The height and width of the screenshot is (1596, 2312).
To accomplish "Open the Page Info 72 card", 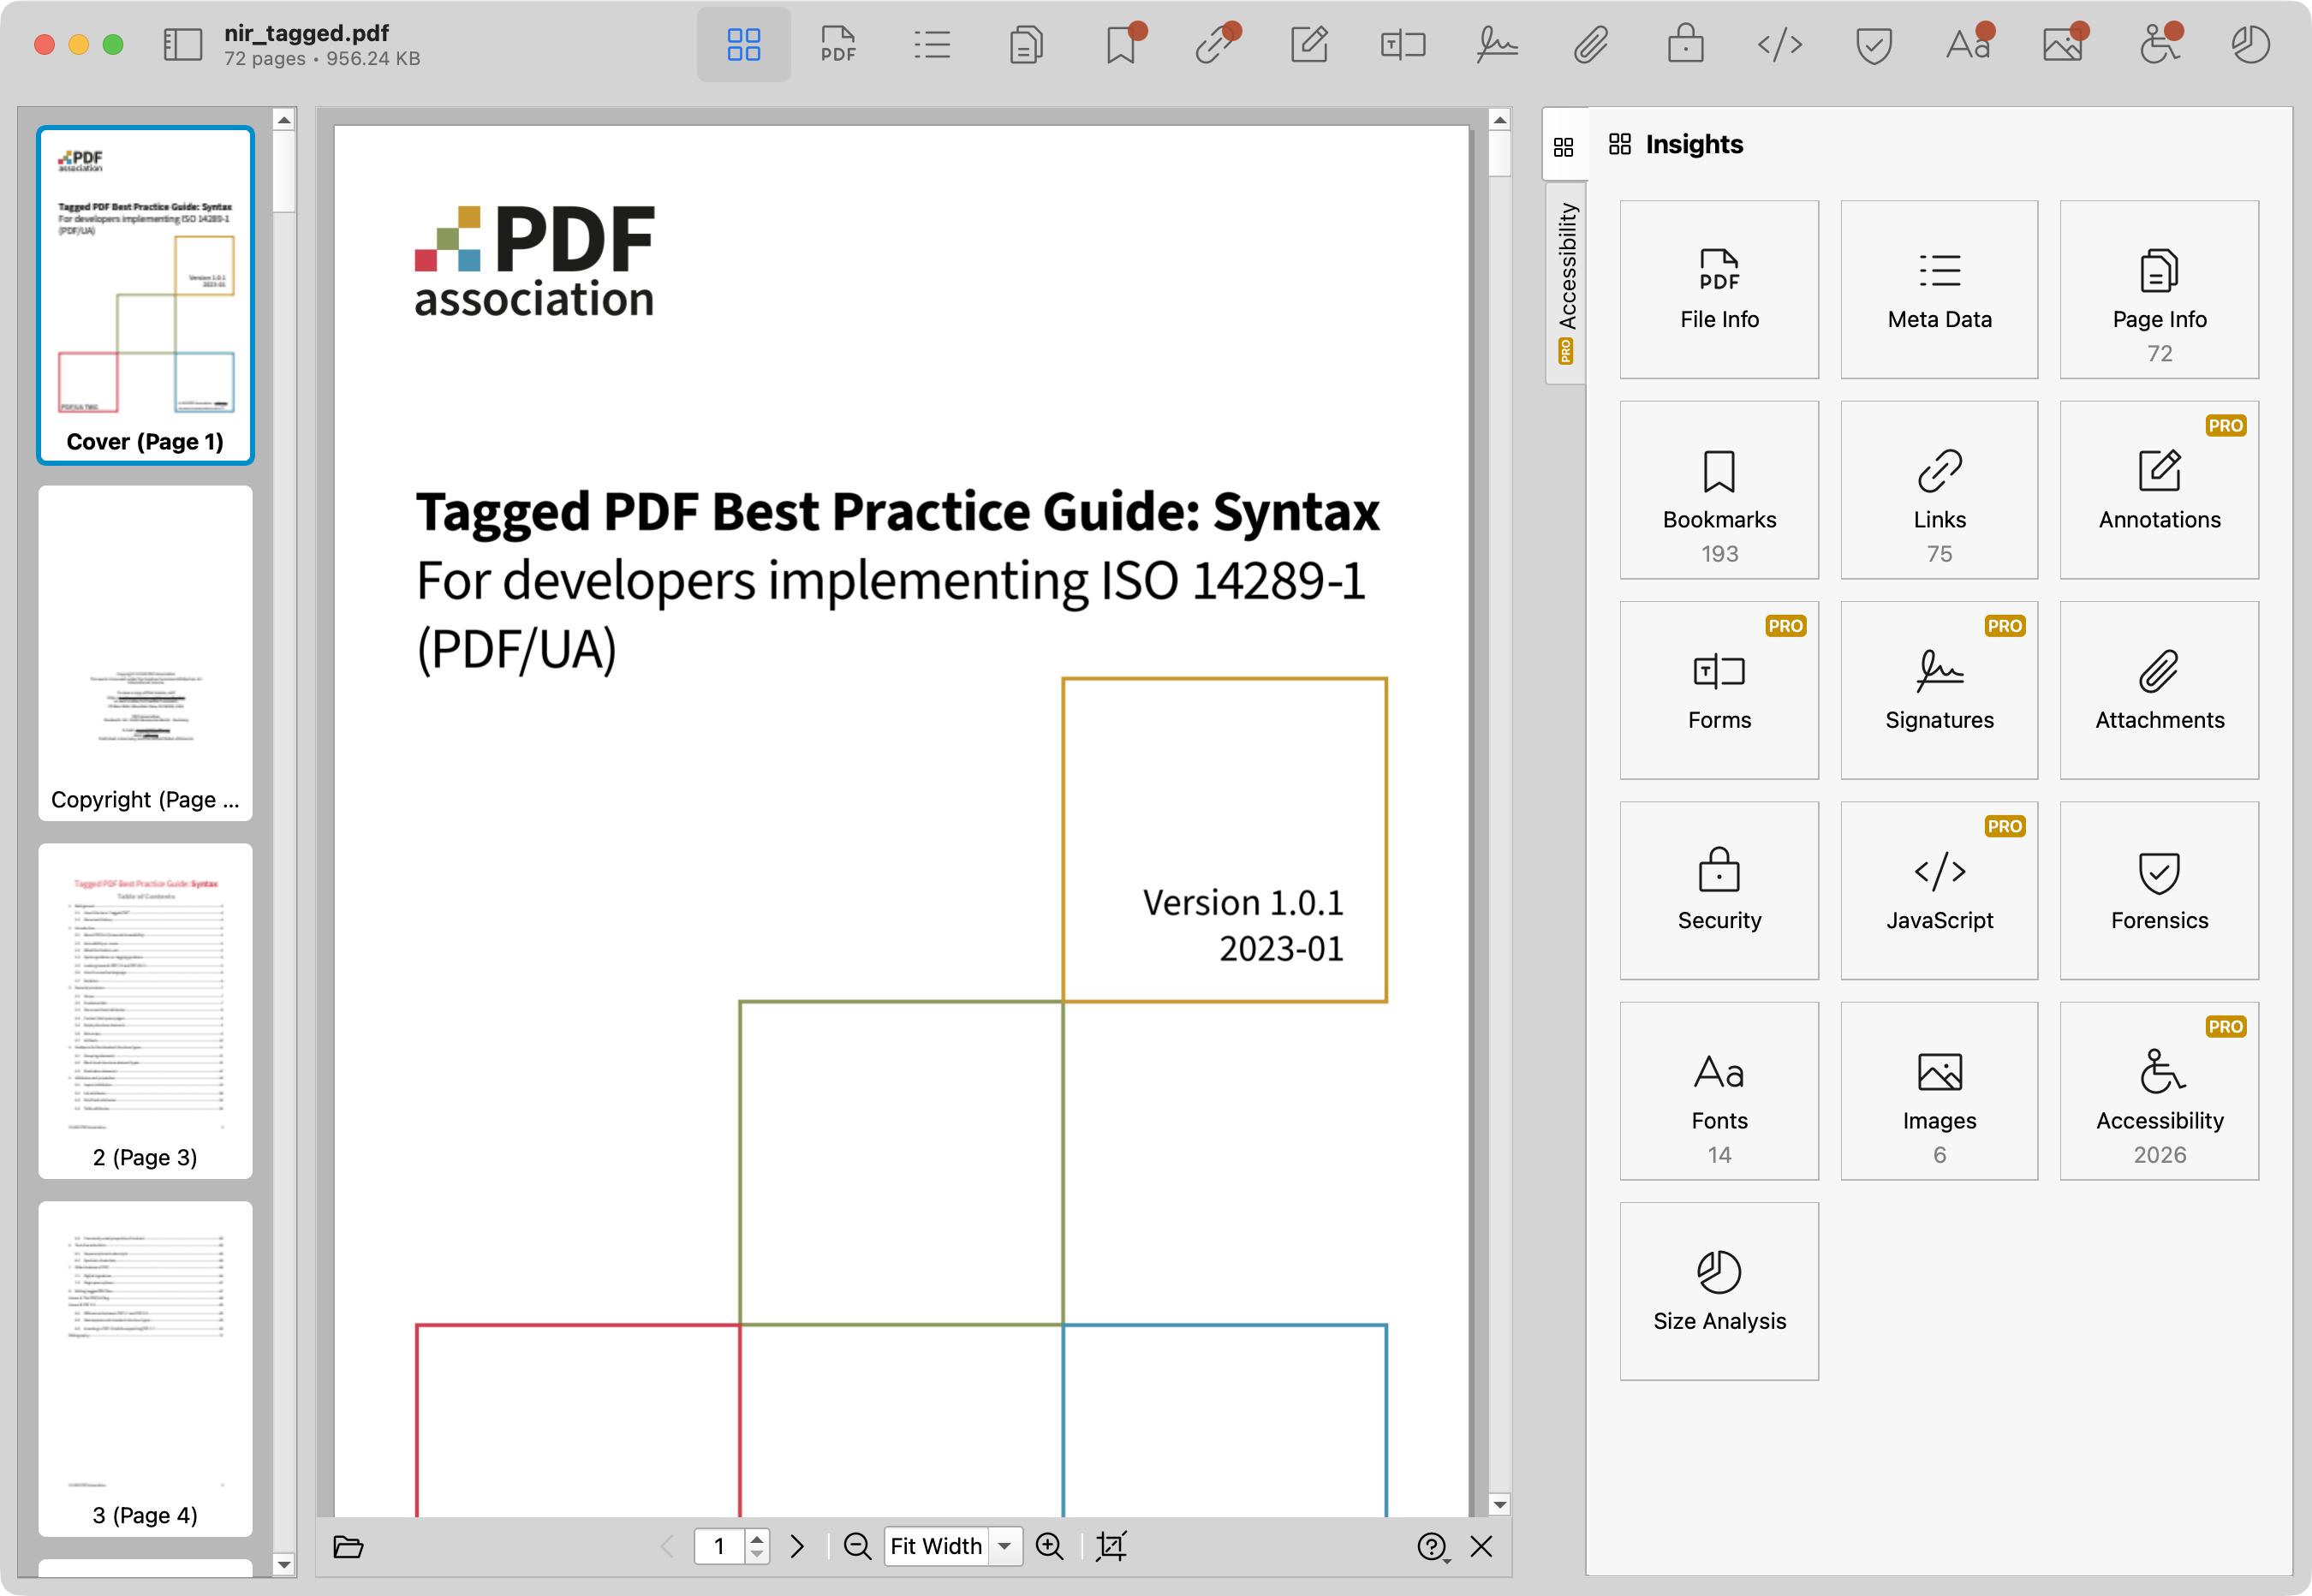I will coord(2159,289).
